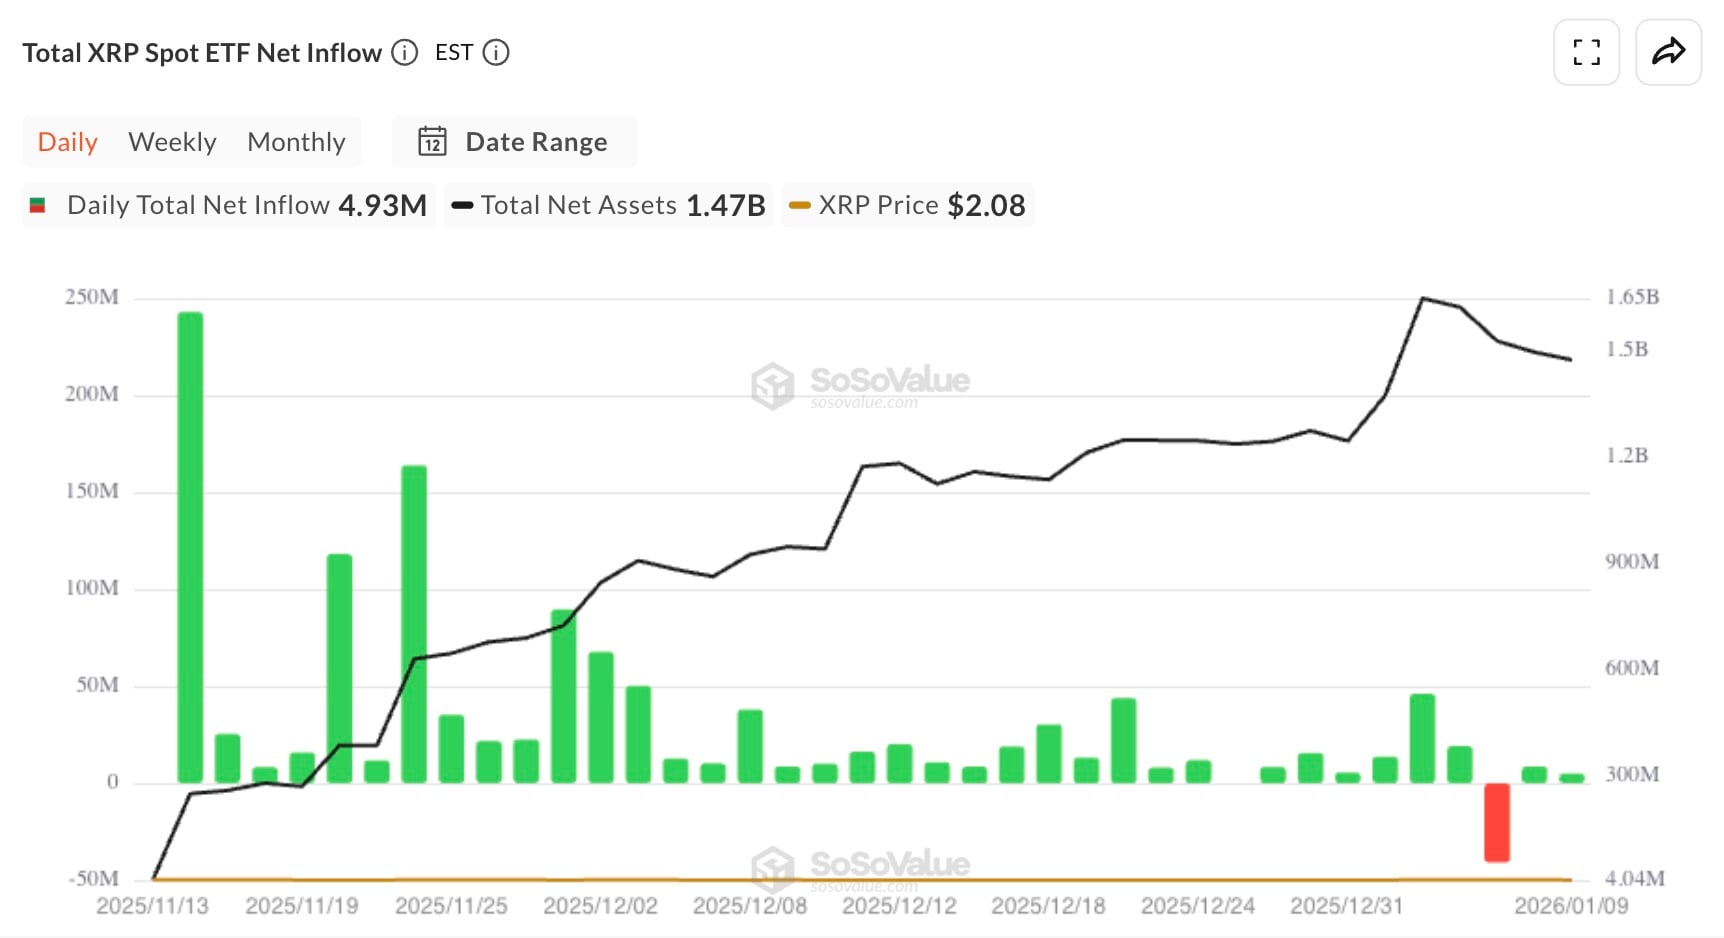Screen dimensions: 1724x938
Task: Click the red negative outflow bar
Action: 1496,822
